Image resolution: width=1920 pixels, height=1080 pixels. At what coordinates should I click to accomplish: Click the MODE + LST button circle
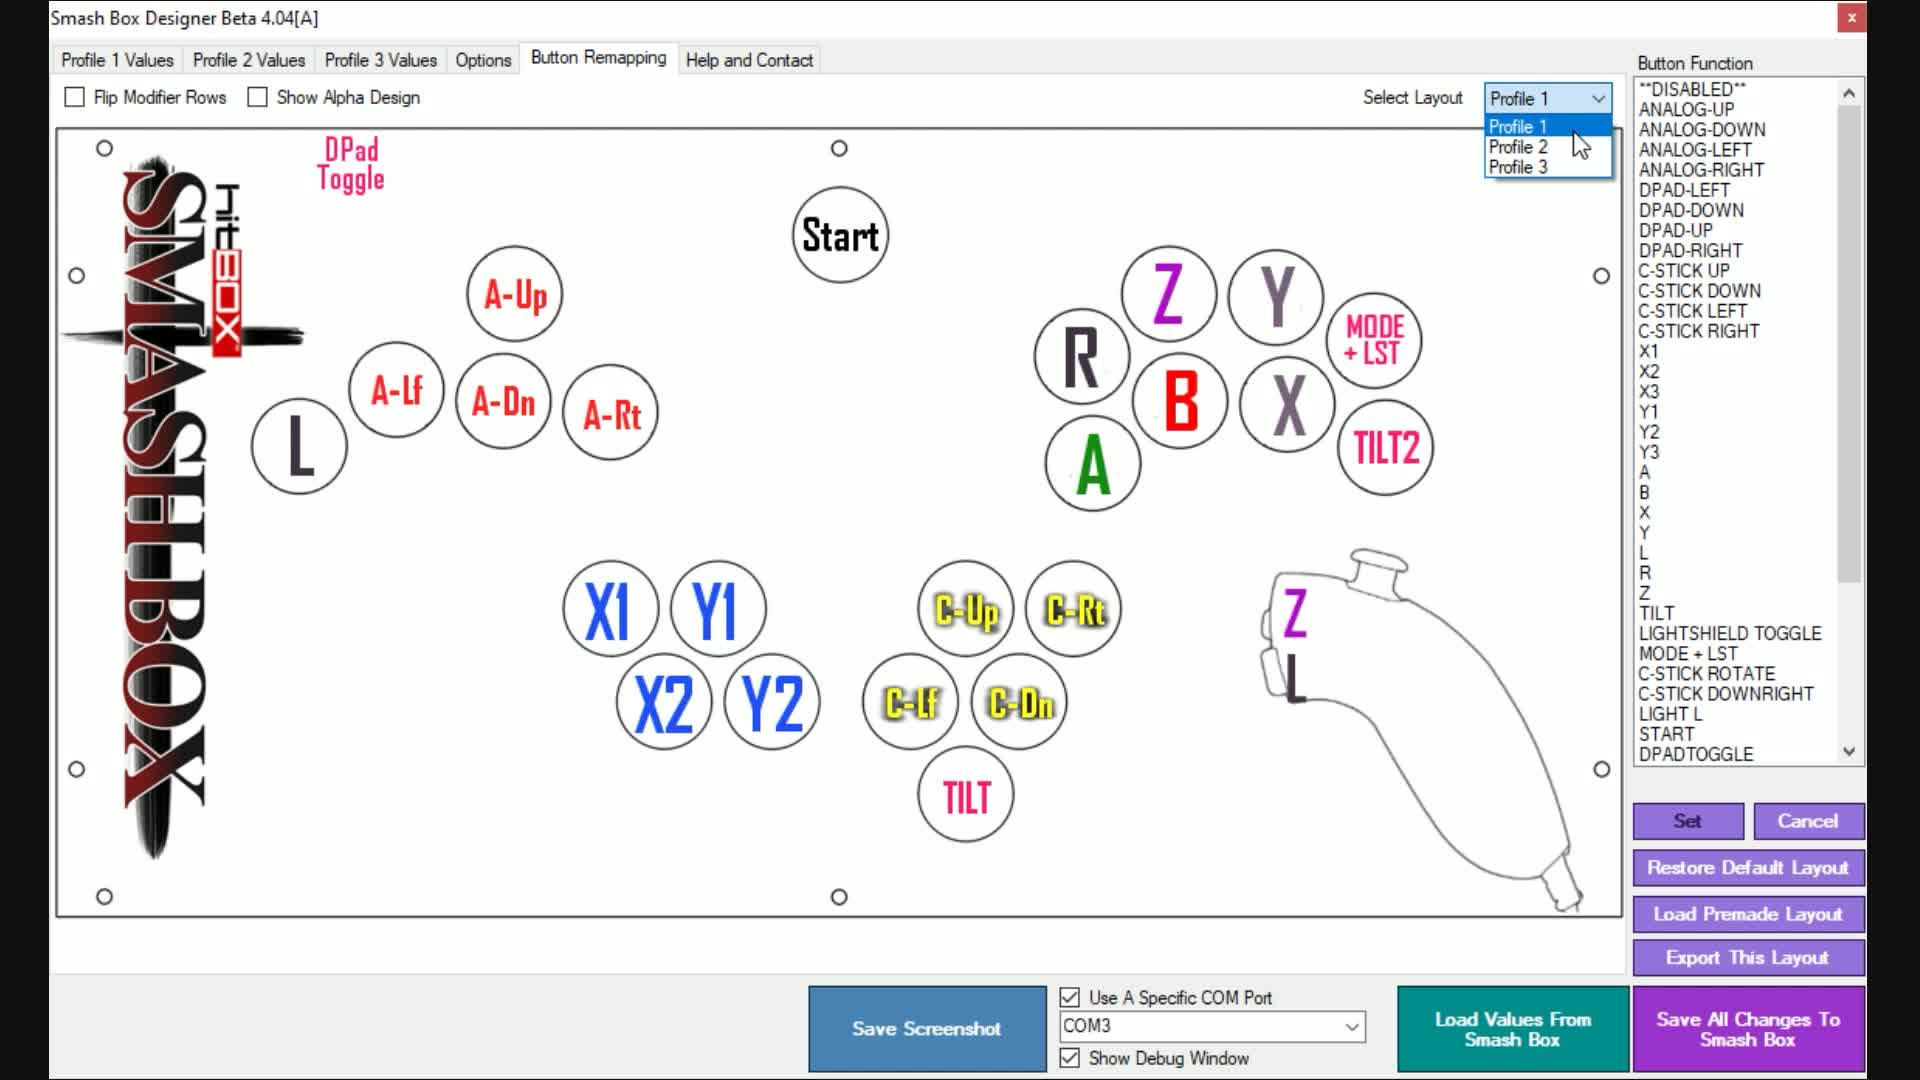click(x=1374, y=340)
